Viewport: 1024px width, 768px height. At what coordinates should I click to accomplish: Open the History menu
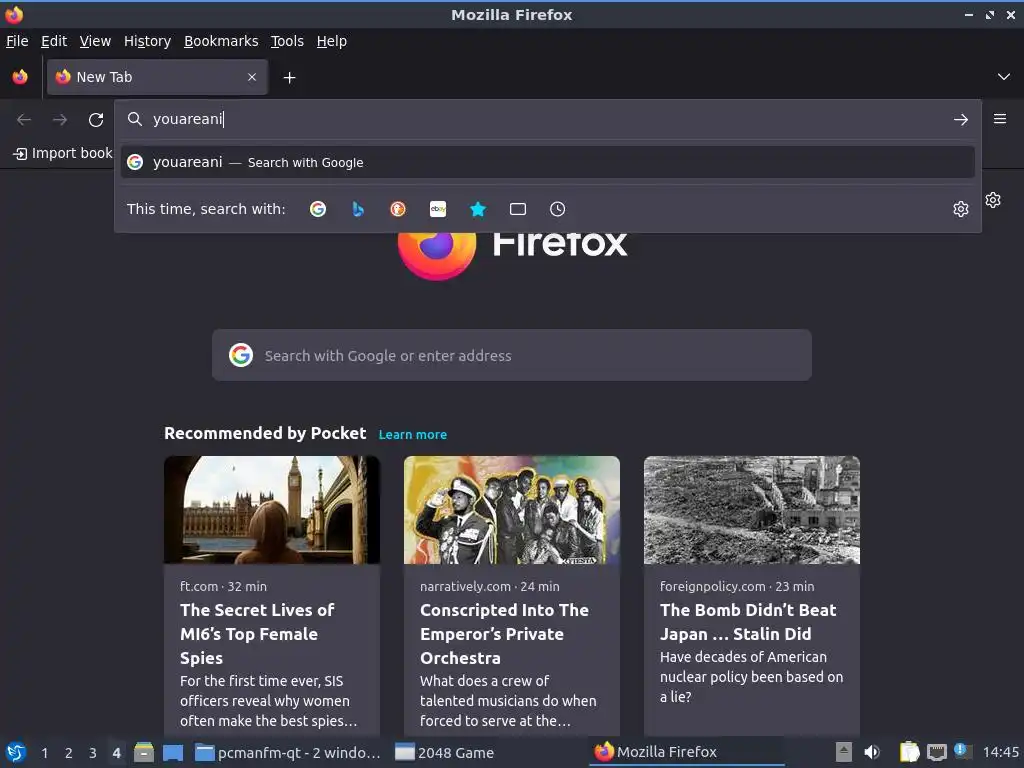coord(148,41)
